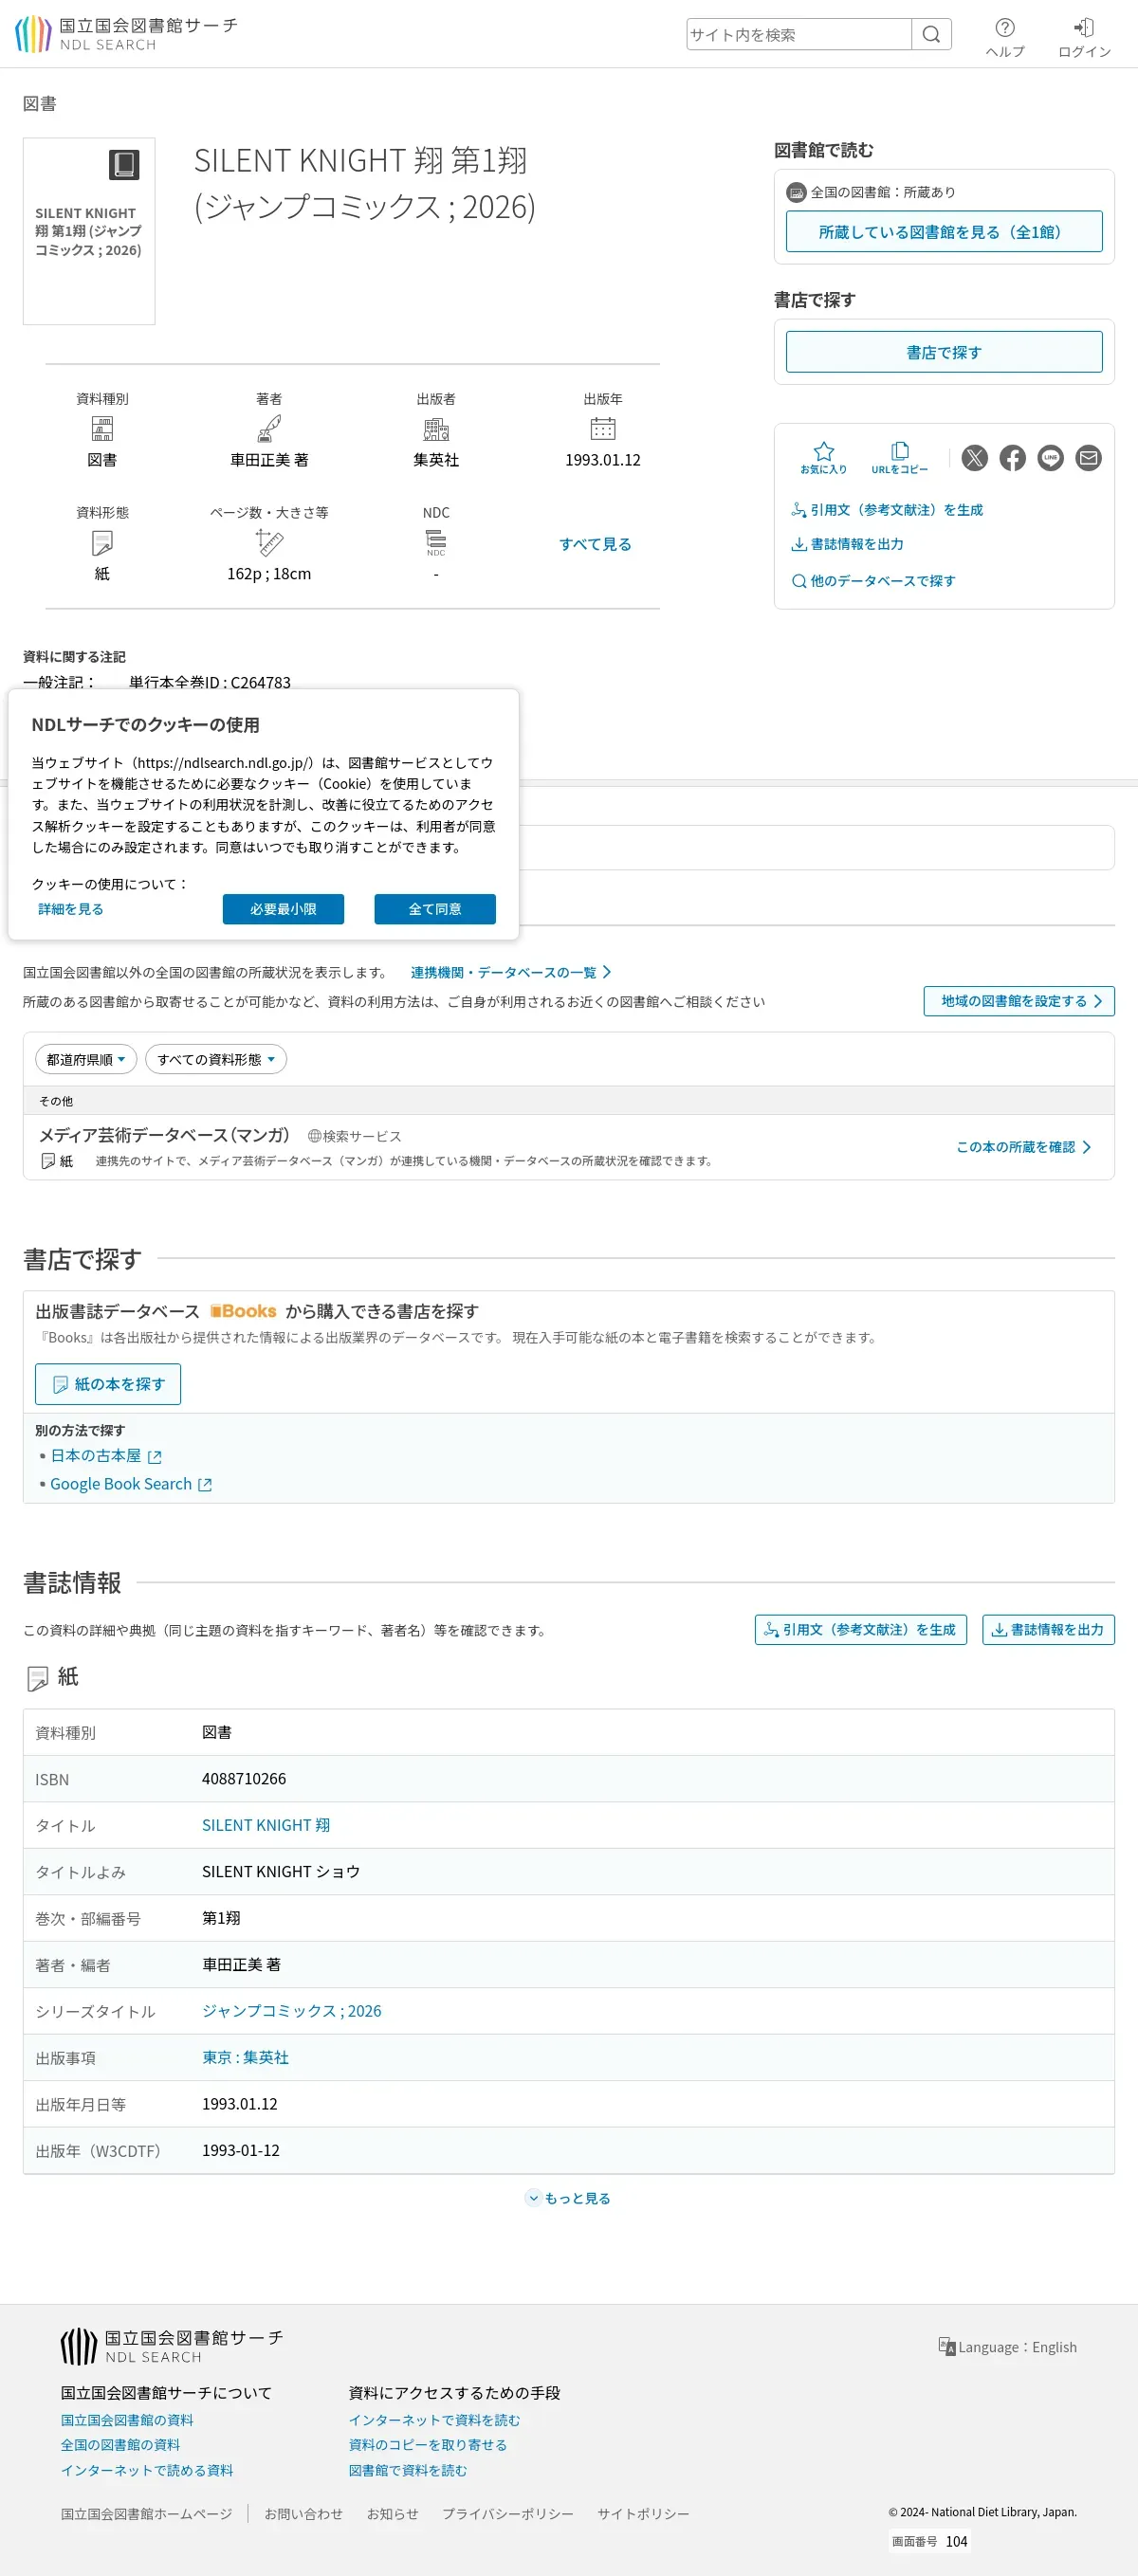Click the login (ログイン) icon
Screen dimensions: 1138x2576
[1084, 38]
